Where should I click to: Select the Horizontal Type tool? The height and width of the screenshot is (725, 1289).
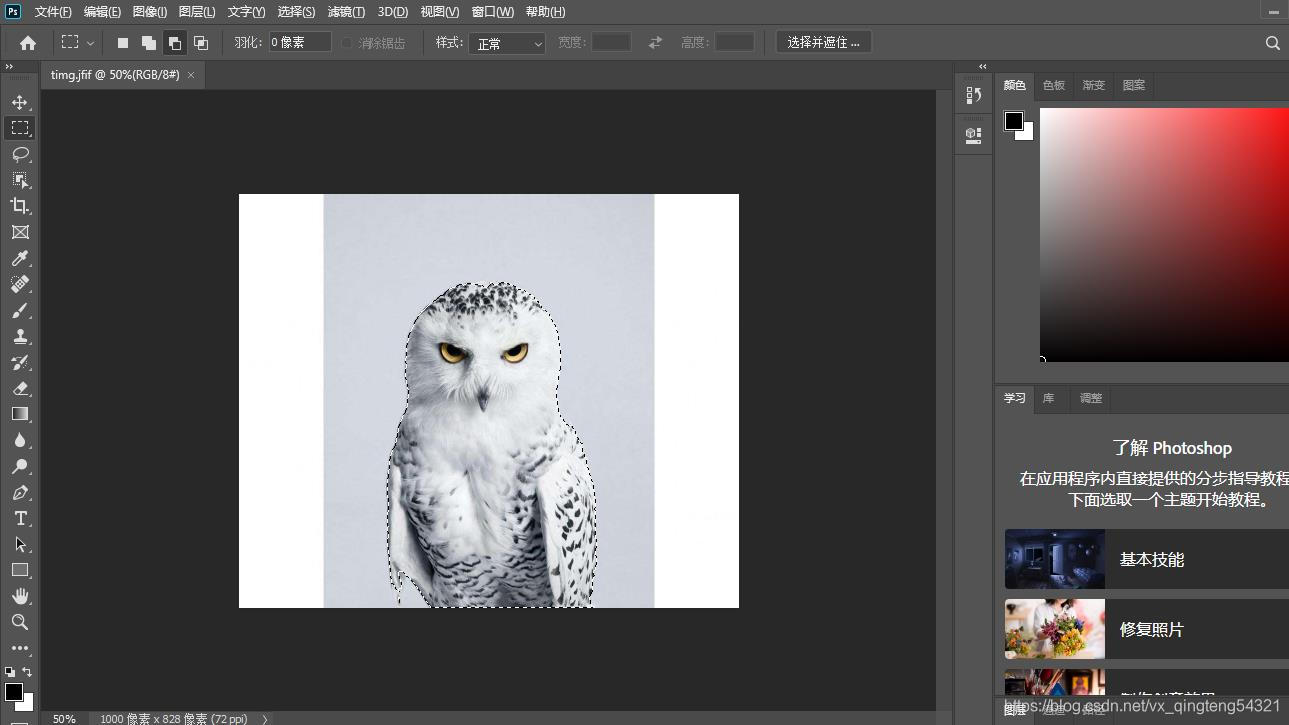pos(20,518)
